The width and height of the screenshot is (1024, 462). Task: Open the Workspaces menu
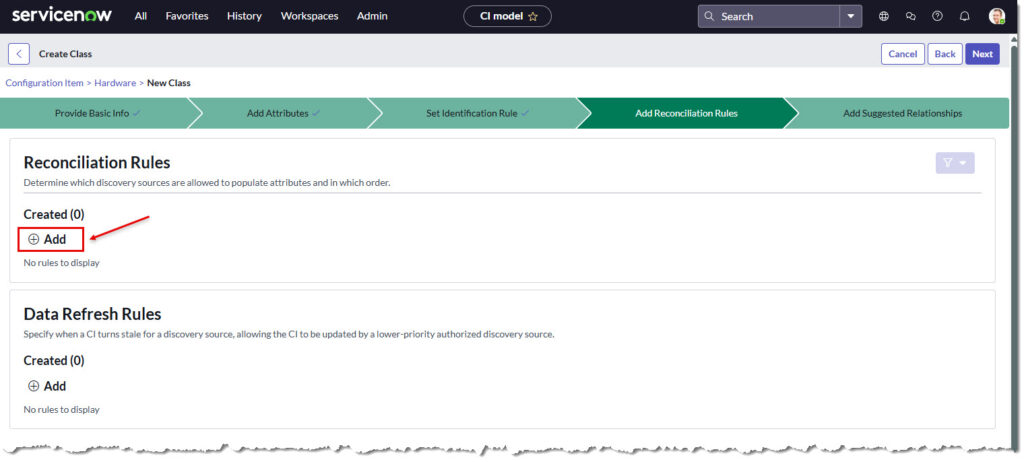click(309, 16)
